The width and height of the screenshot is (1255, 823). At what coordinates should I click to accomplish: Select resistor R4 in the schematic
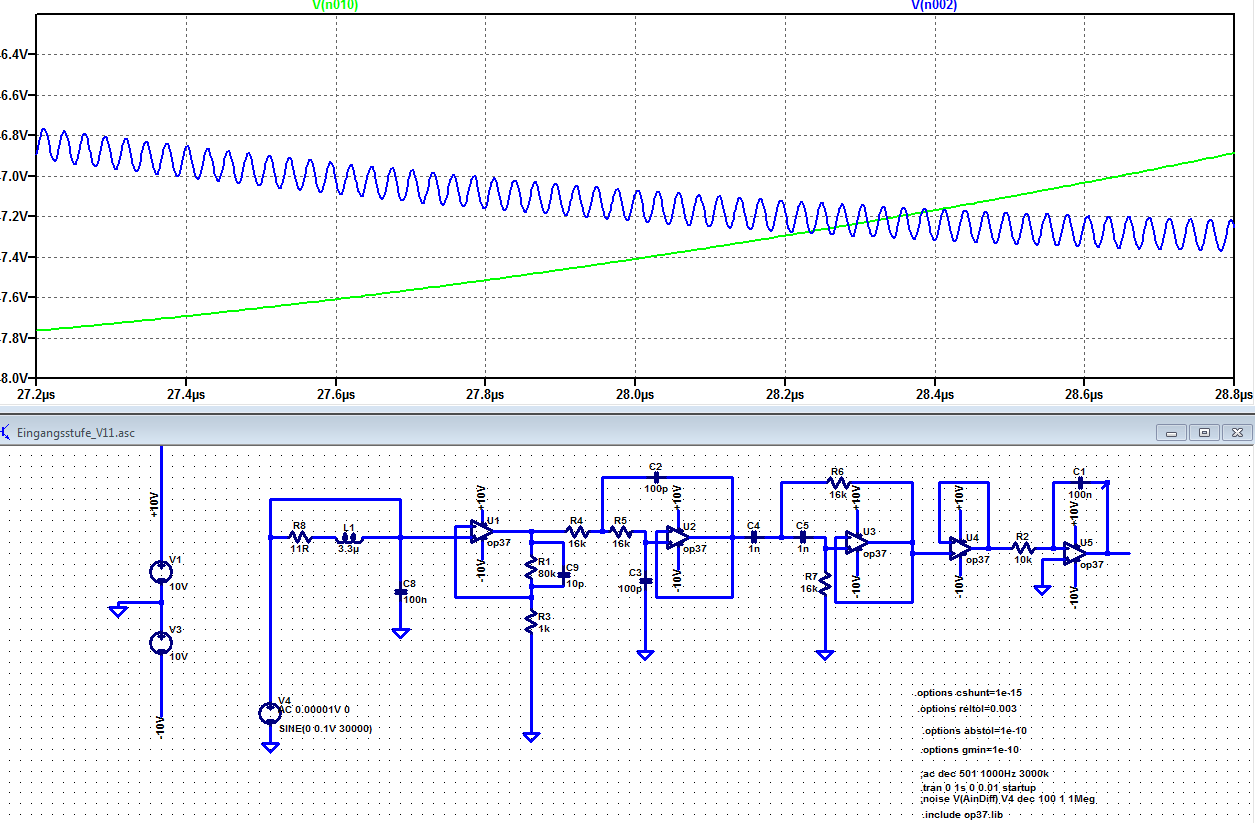pos(577,533)
